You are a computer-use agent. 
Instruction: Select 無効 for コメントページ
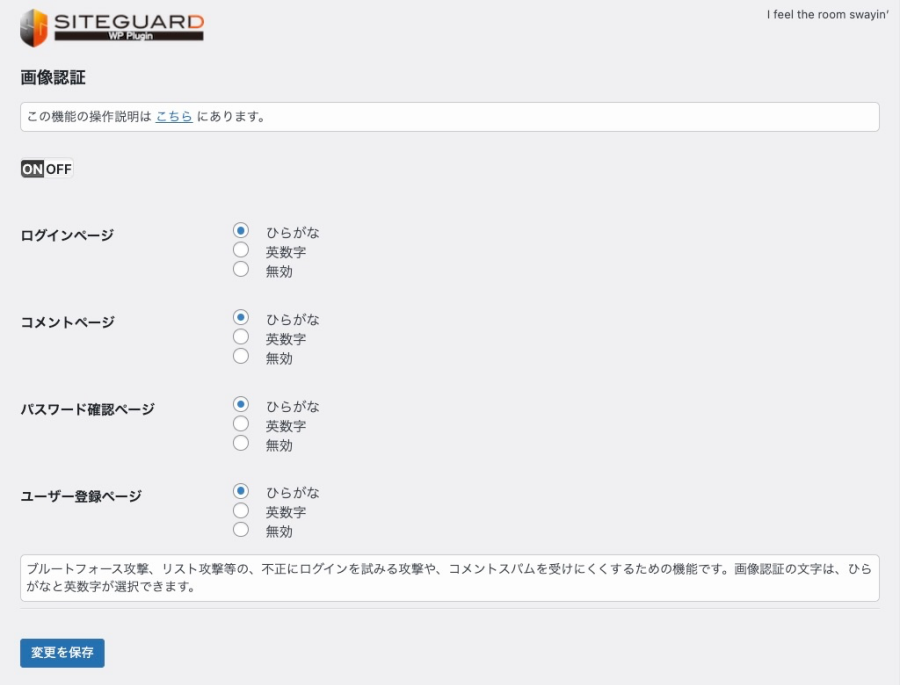240,356
